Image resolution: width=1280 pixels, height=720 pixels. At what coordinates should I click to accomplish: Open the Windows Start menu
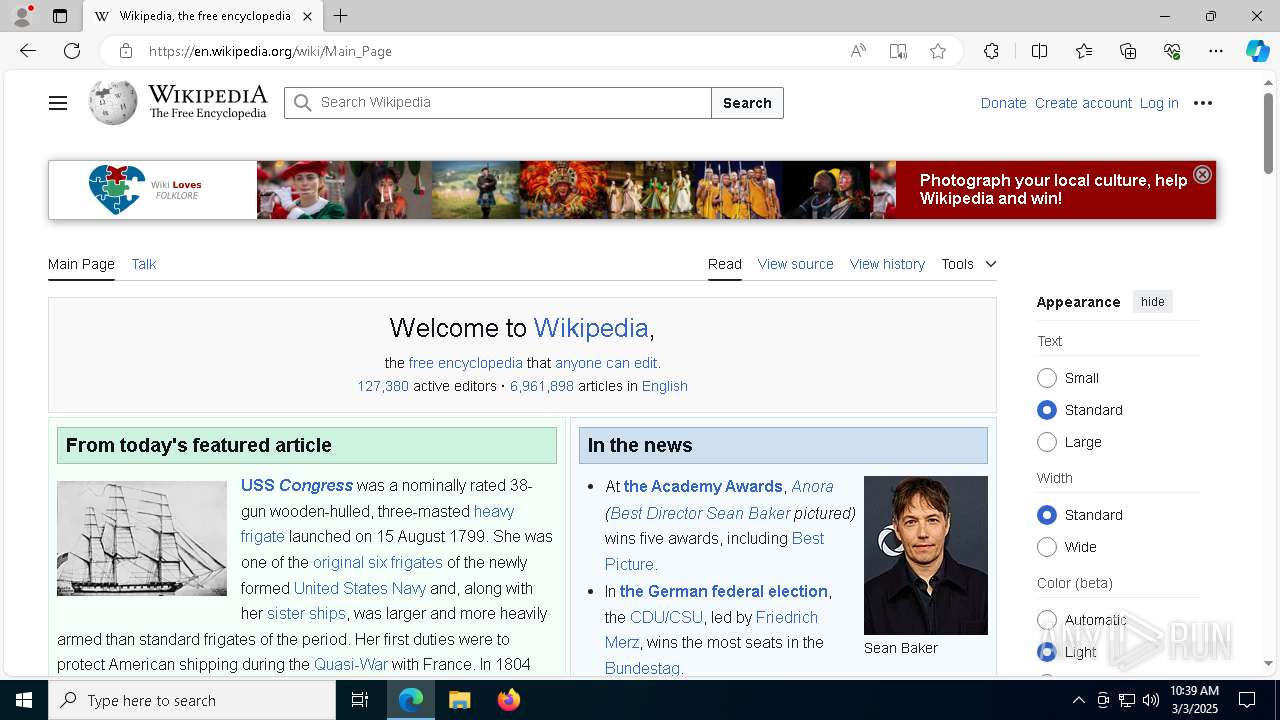pyautogui.click(x=24, y=700)
